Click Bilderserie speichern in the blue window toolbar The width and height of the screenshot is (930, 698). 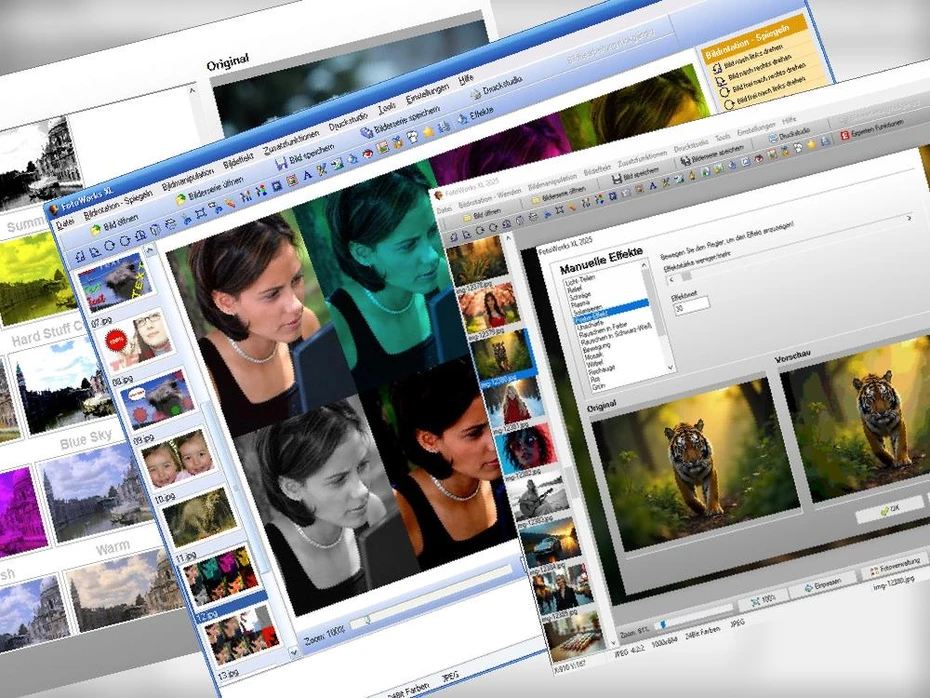[x=367, y=131]
